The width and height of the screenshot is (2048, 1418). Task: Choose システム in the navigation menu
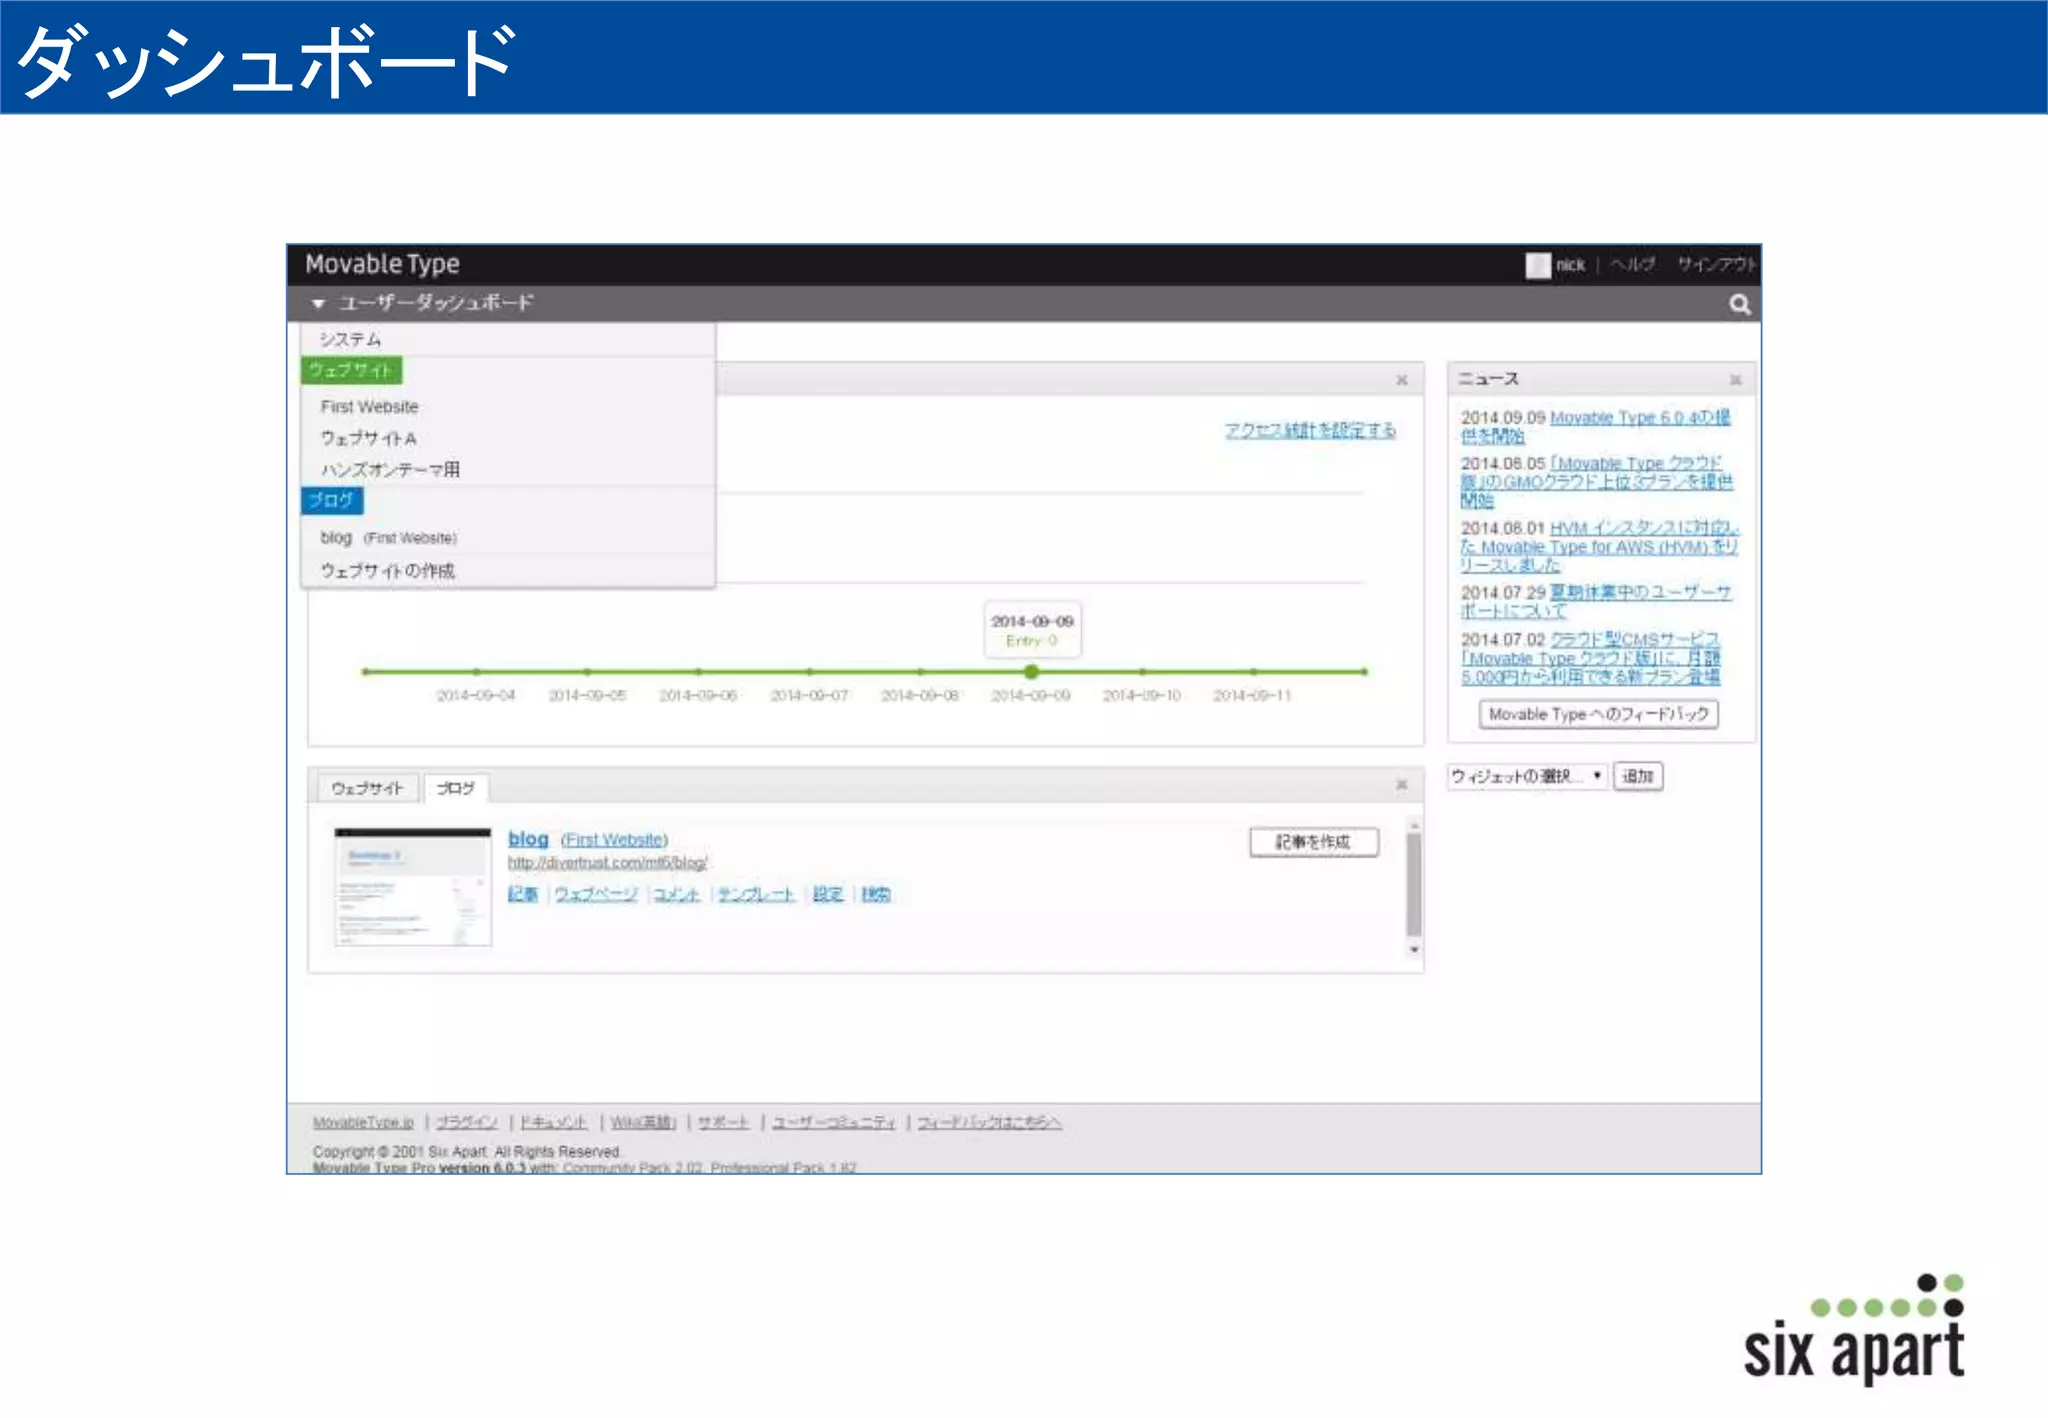pos(350,339)
